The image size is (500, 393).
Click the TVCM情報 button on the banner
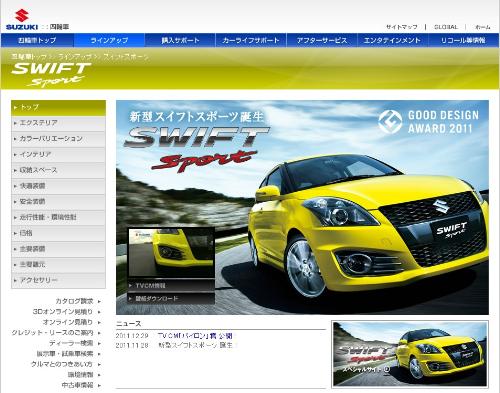tap(171, 286)
